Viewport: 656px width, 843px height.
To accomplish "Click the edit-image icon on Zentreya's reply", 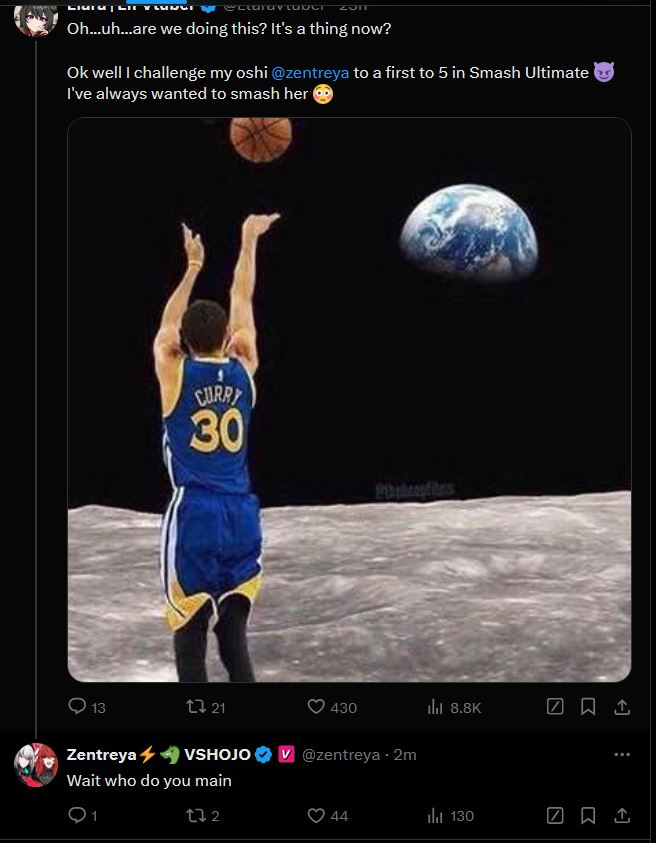I will pyautogui.click(x=555, y=815).
